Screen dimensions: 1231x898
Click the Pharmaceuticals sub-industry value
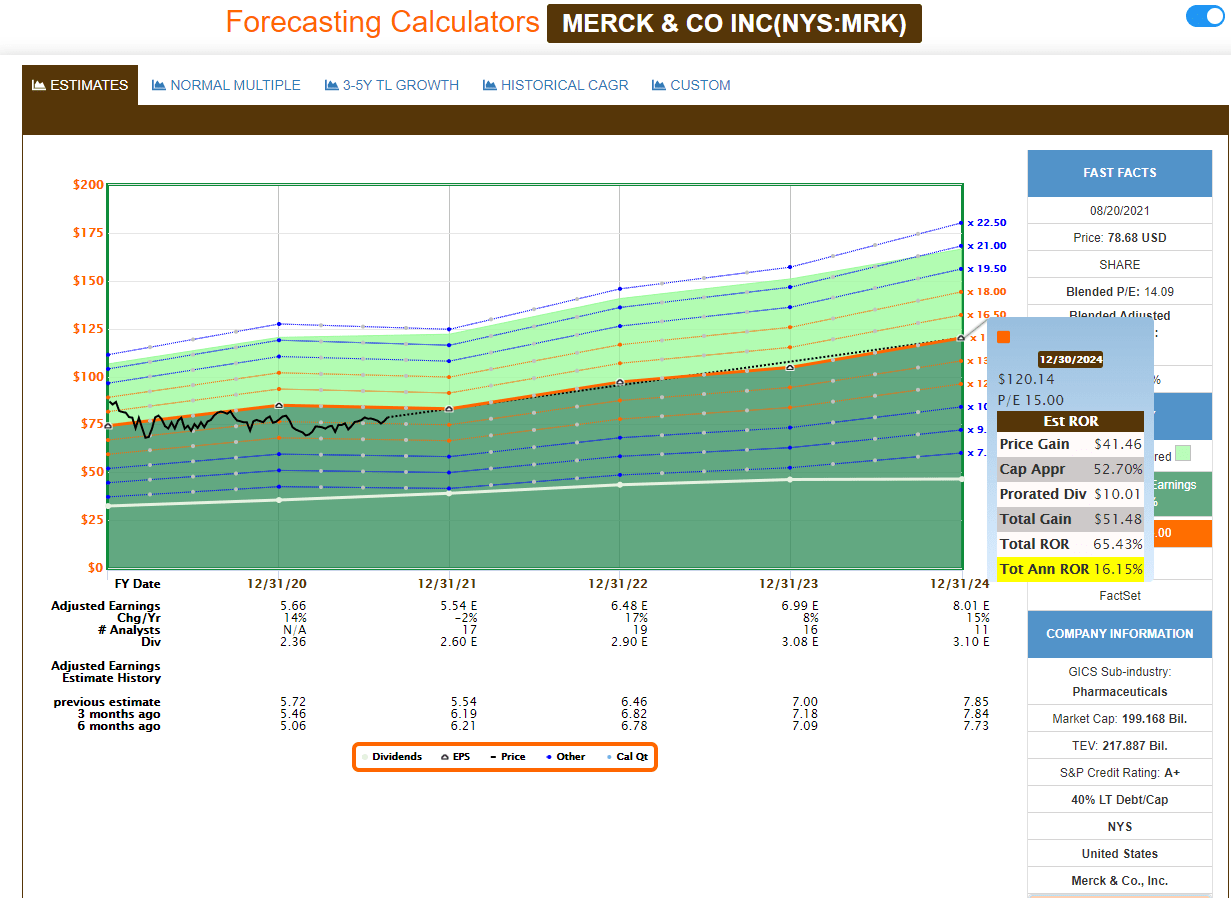(x=1120, y=692)
